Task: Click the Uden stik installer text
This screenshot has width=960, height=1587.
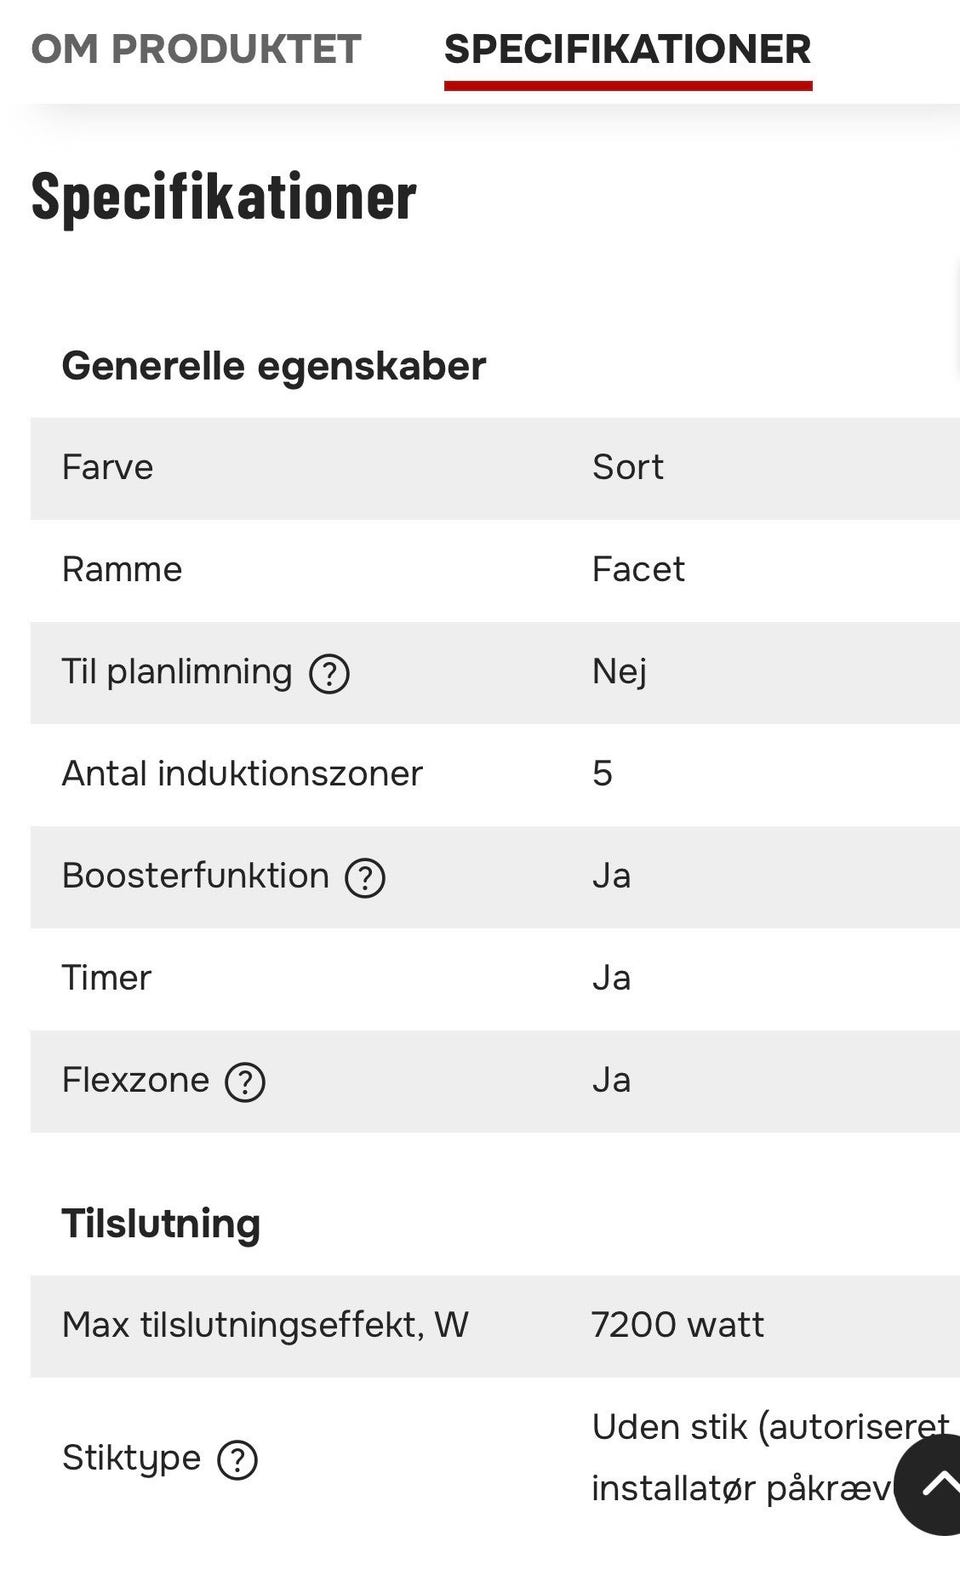Action: click(x=770, y=1458)
